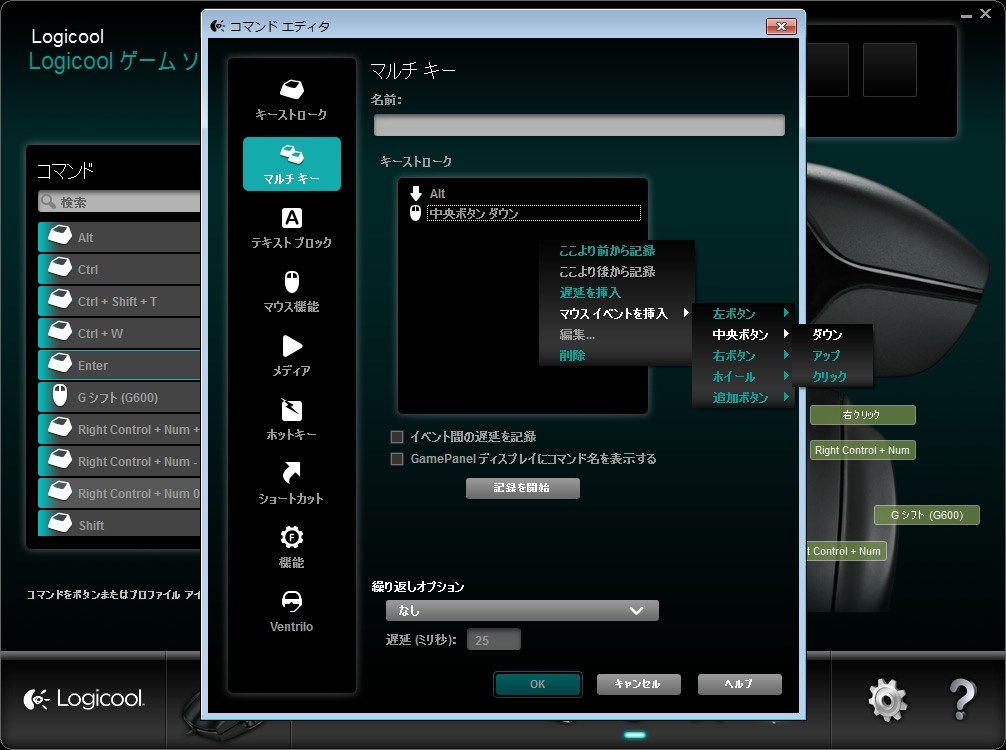The image size is (1006, 750).
Task: Click the Alt command key icon
Action: (60, 235)
